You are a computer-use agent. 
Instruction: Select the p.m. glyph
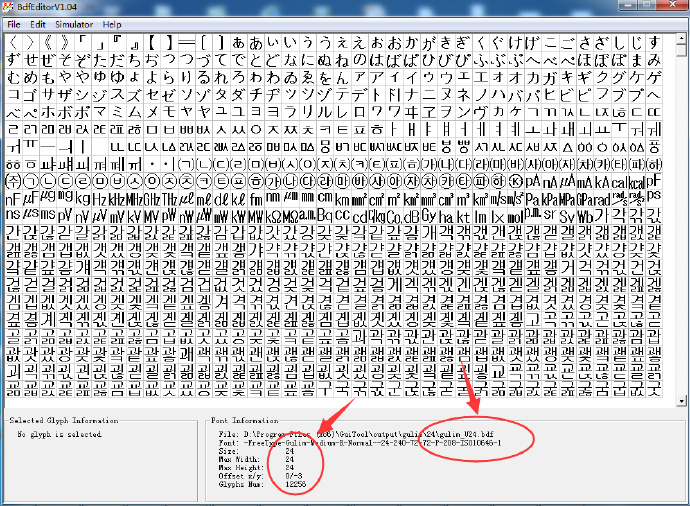click(532, 216)
